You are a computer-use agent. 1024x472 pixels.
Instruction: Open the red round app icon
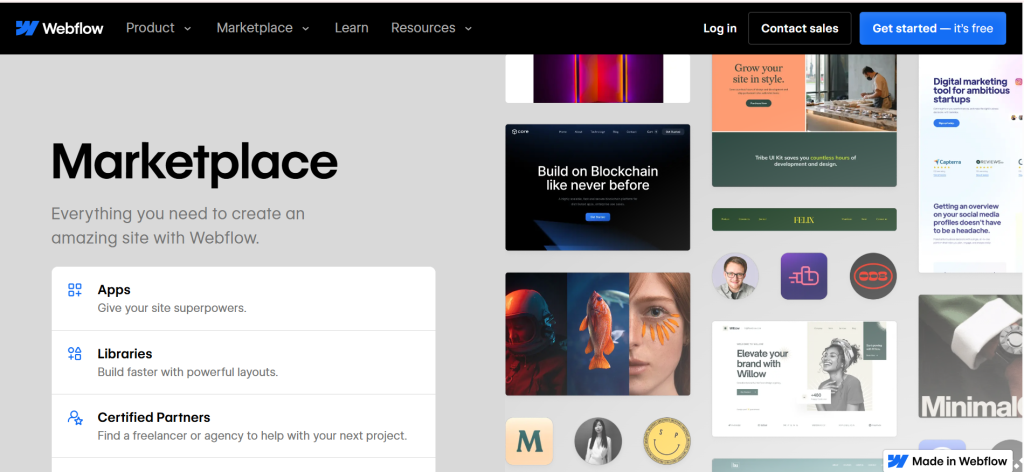(873, 276)
